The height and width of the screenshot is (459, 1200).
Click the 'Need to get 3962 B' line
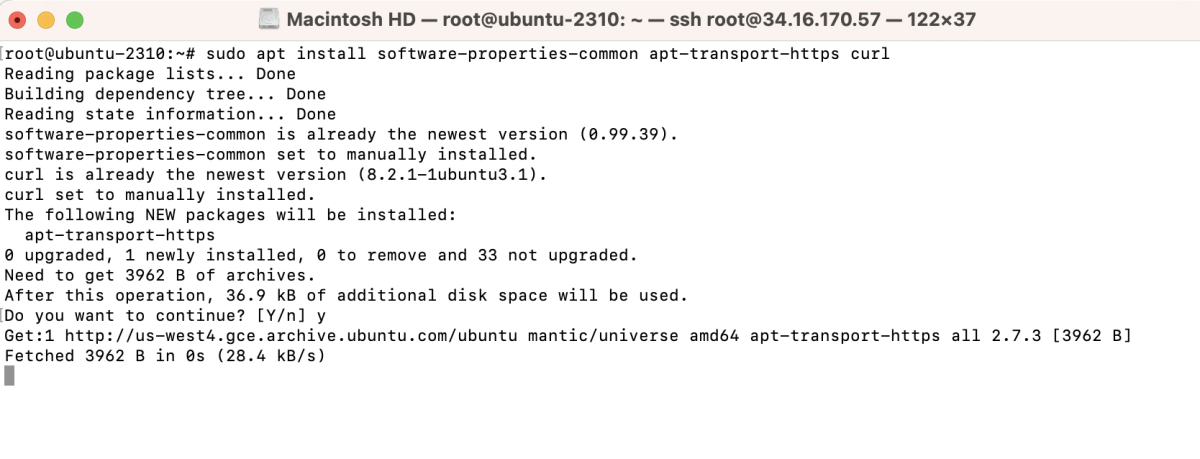[x=160, y=275]
